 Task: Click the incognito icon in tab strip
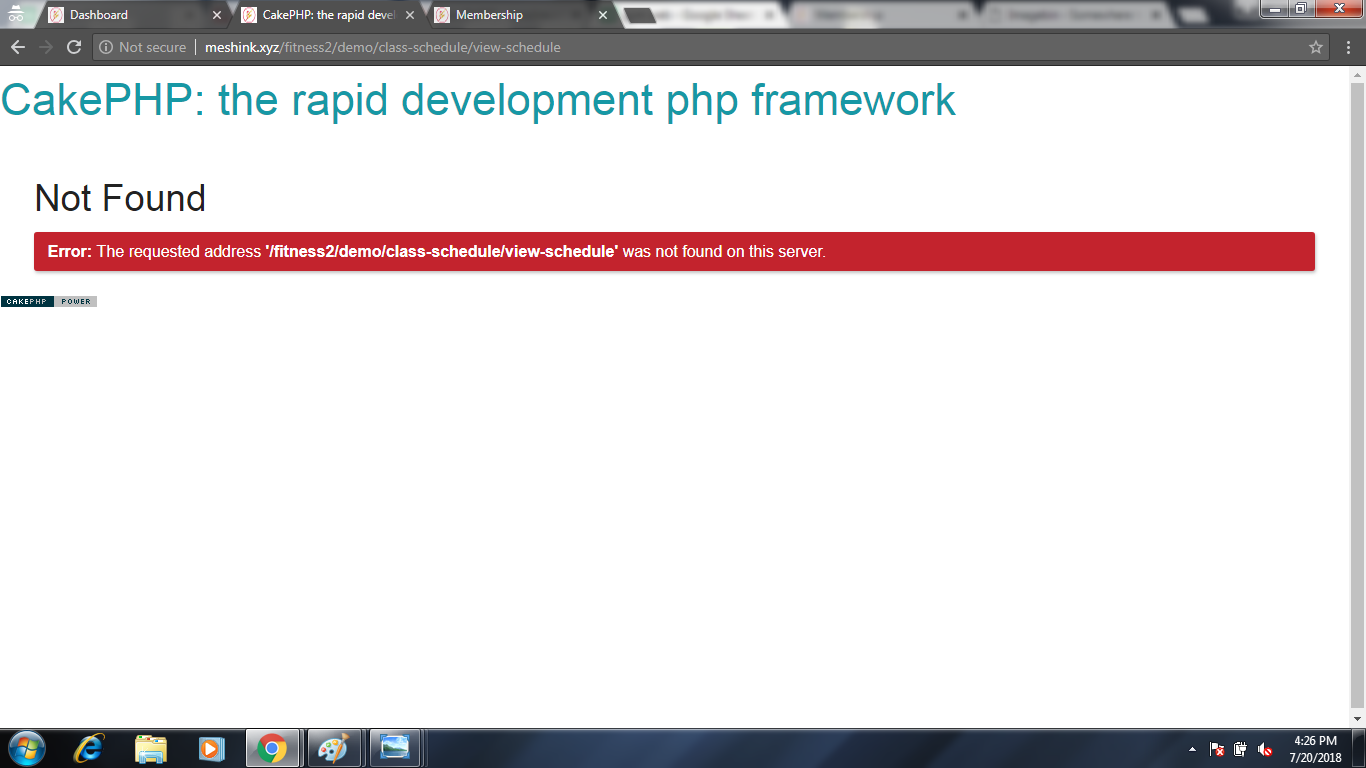click(x=16, y=15)
